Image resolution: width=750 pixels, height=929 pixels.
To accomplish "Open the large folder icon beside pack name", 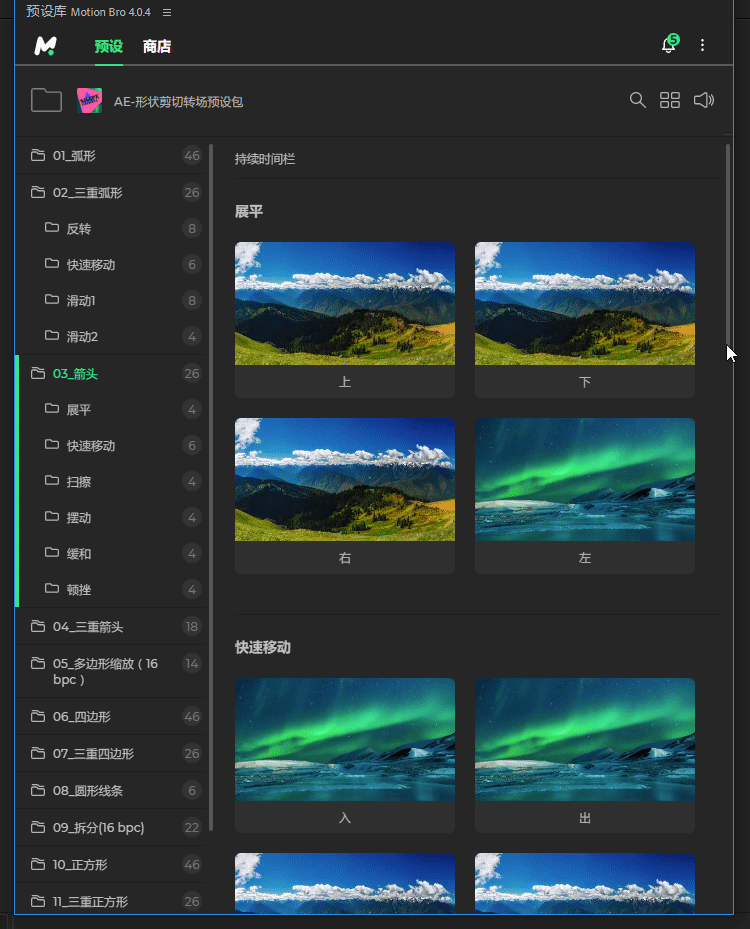I will coord(46,100).
